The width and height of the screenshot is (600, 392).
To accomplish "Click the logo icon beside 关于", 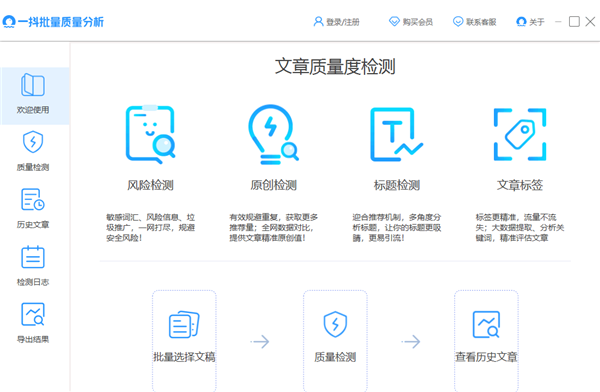I will (521, 21).
